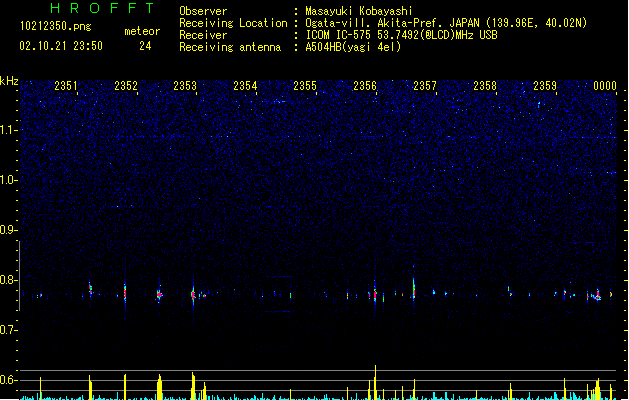
Task: Click the 'Receiver' field label
Action: point(203,35)
